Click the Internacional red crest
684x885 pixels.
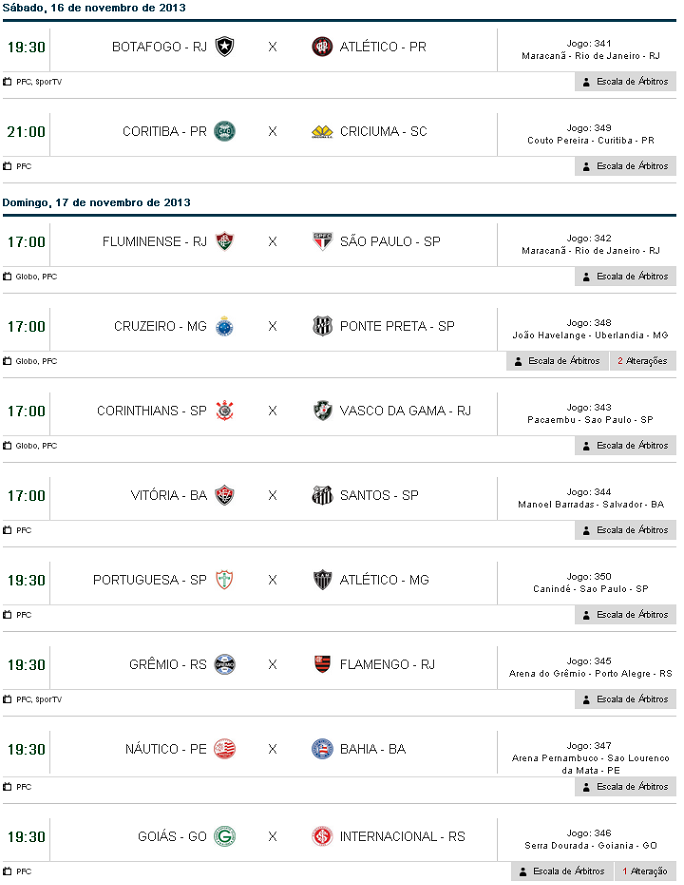pyautogui.click(x=322, y=836)
